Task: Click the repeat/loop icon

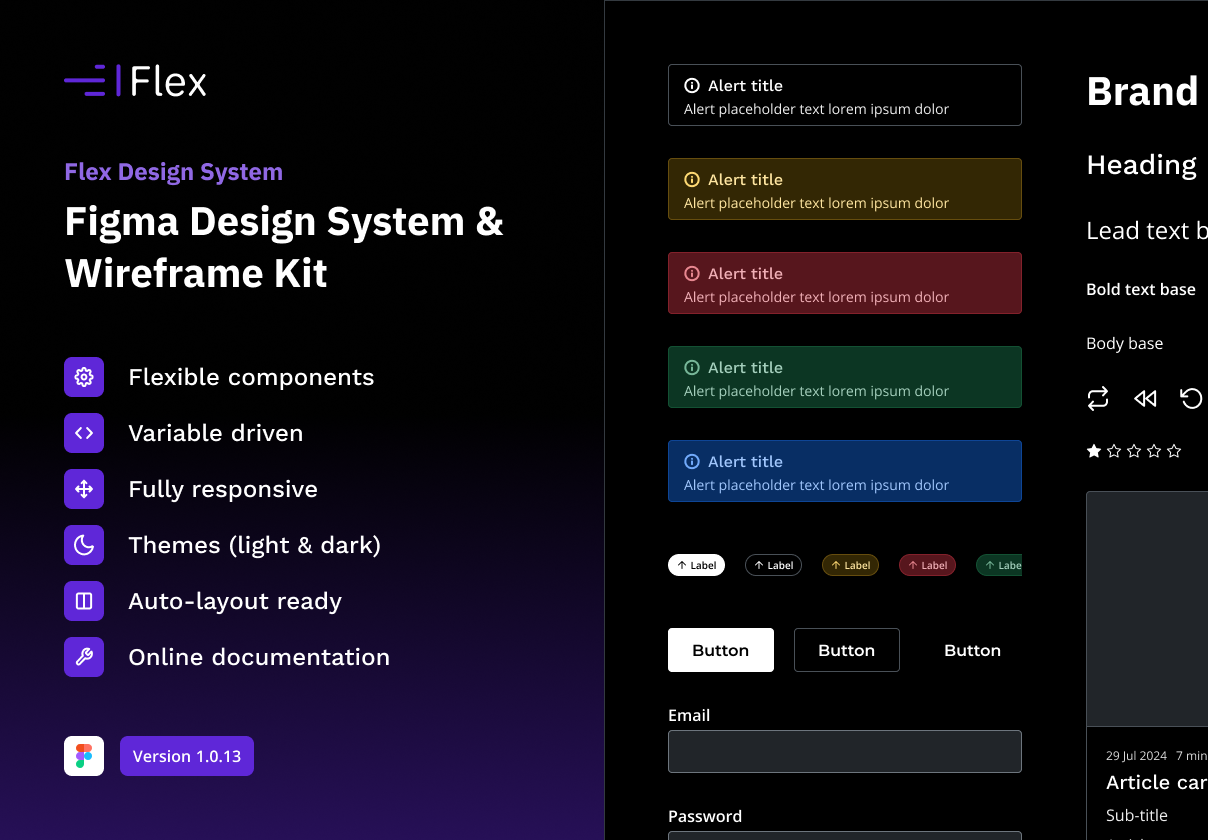Action: (x=1098, y=398)
